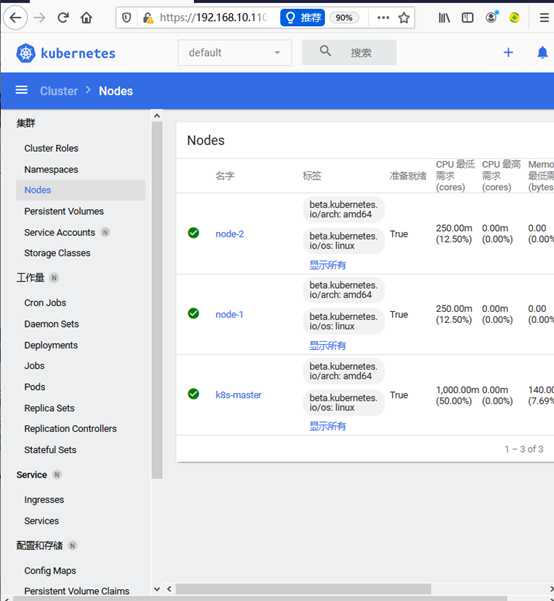Open Replica Sets in the sidebar
The height and width of the screenshot is (601, 554).
click(49, 408)
